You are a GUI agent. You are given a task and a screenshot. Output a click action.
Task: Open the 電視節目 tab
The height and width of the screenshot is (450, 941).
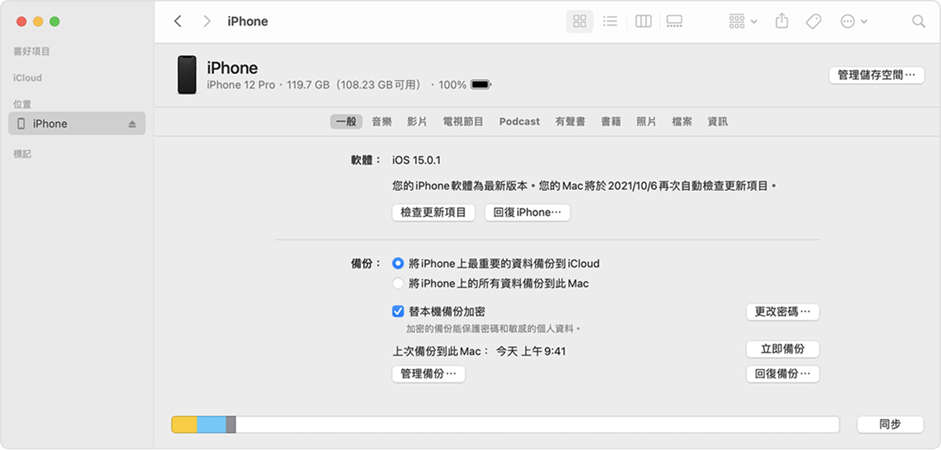pyautogui.click(x=463, y=122)
